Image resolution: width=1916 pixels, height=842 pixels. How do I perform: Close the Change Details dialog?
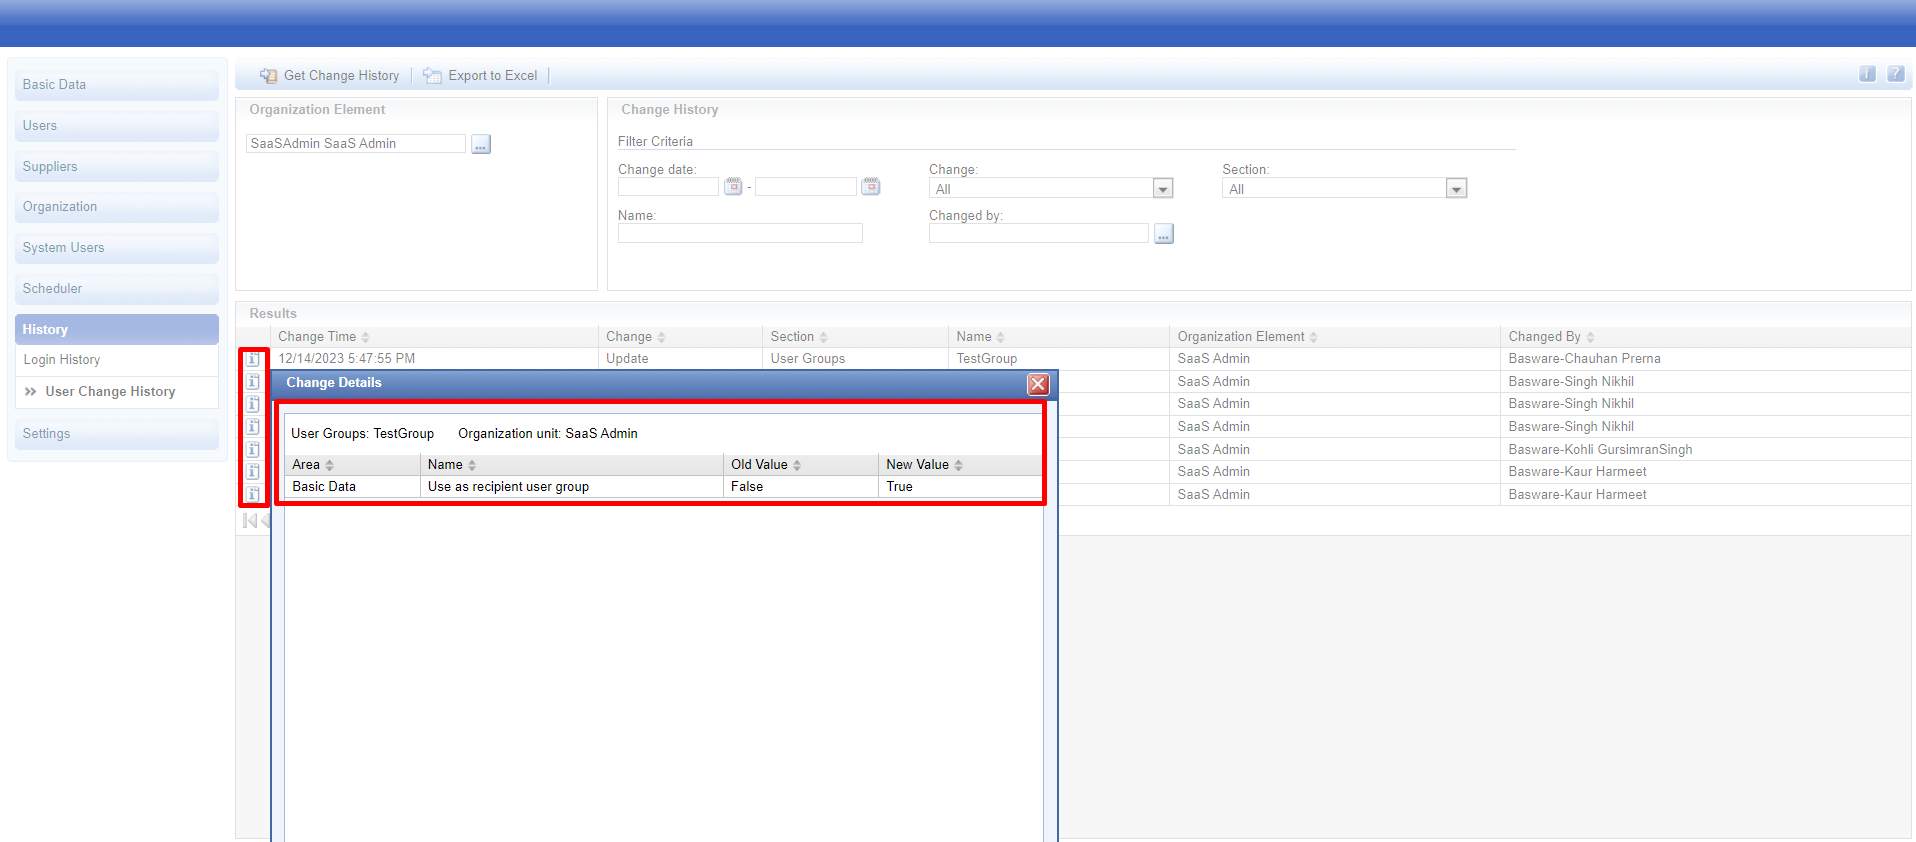point(1038,384)
